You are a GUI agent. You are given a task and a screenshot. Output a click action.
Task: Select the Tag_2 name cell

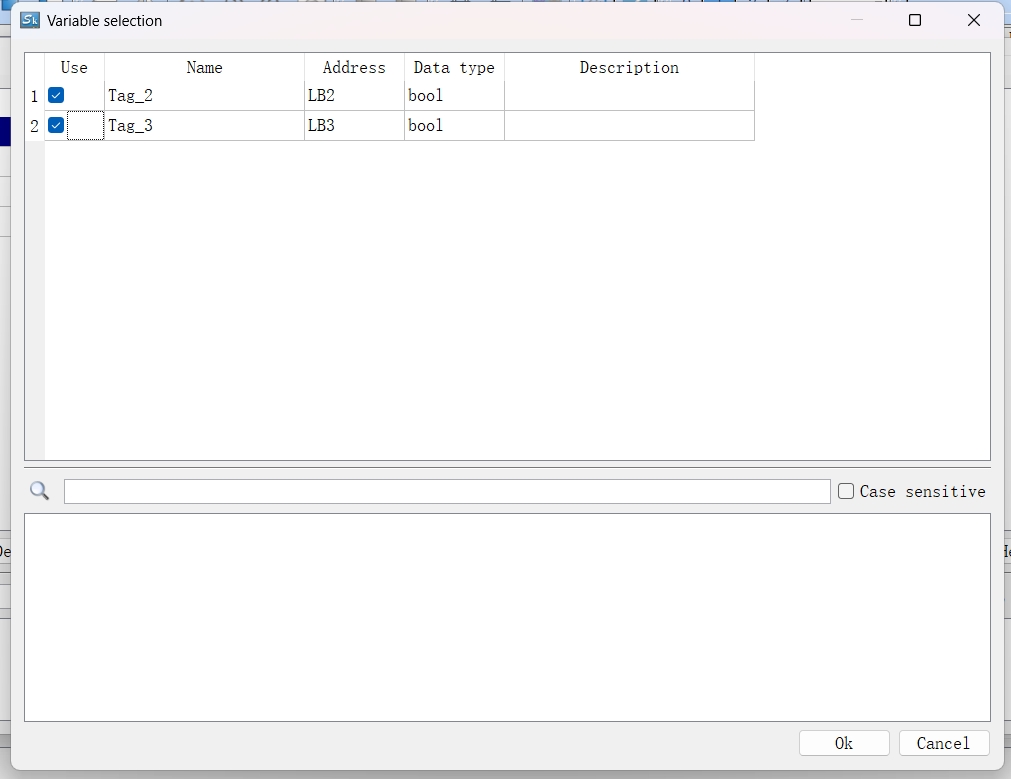[204, 96]
